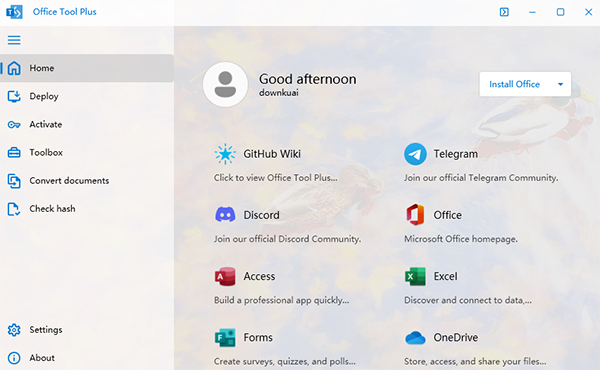600x370 pixels.
Task: Click the Check hash file icon
Action: (x=14, y=209)
